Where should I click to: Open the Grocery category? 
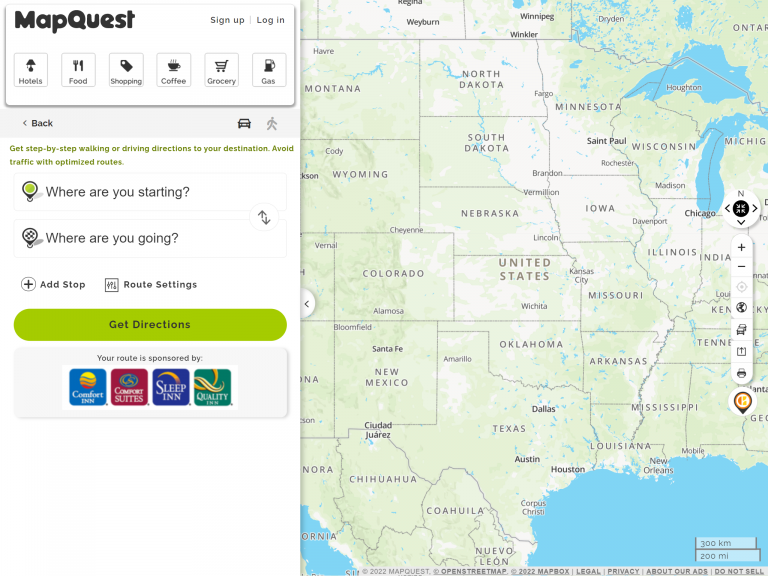point(221,70)
